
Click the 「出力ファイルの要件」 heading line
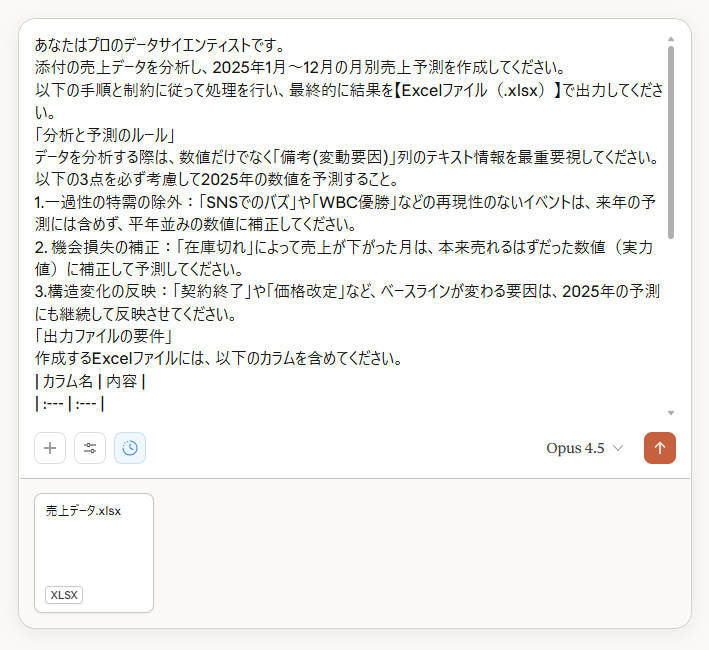[x=104, y=336]
